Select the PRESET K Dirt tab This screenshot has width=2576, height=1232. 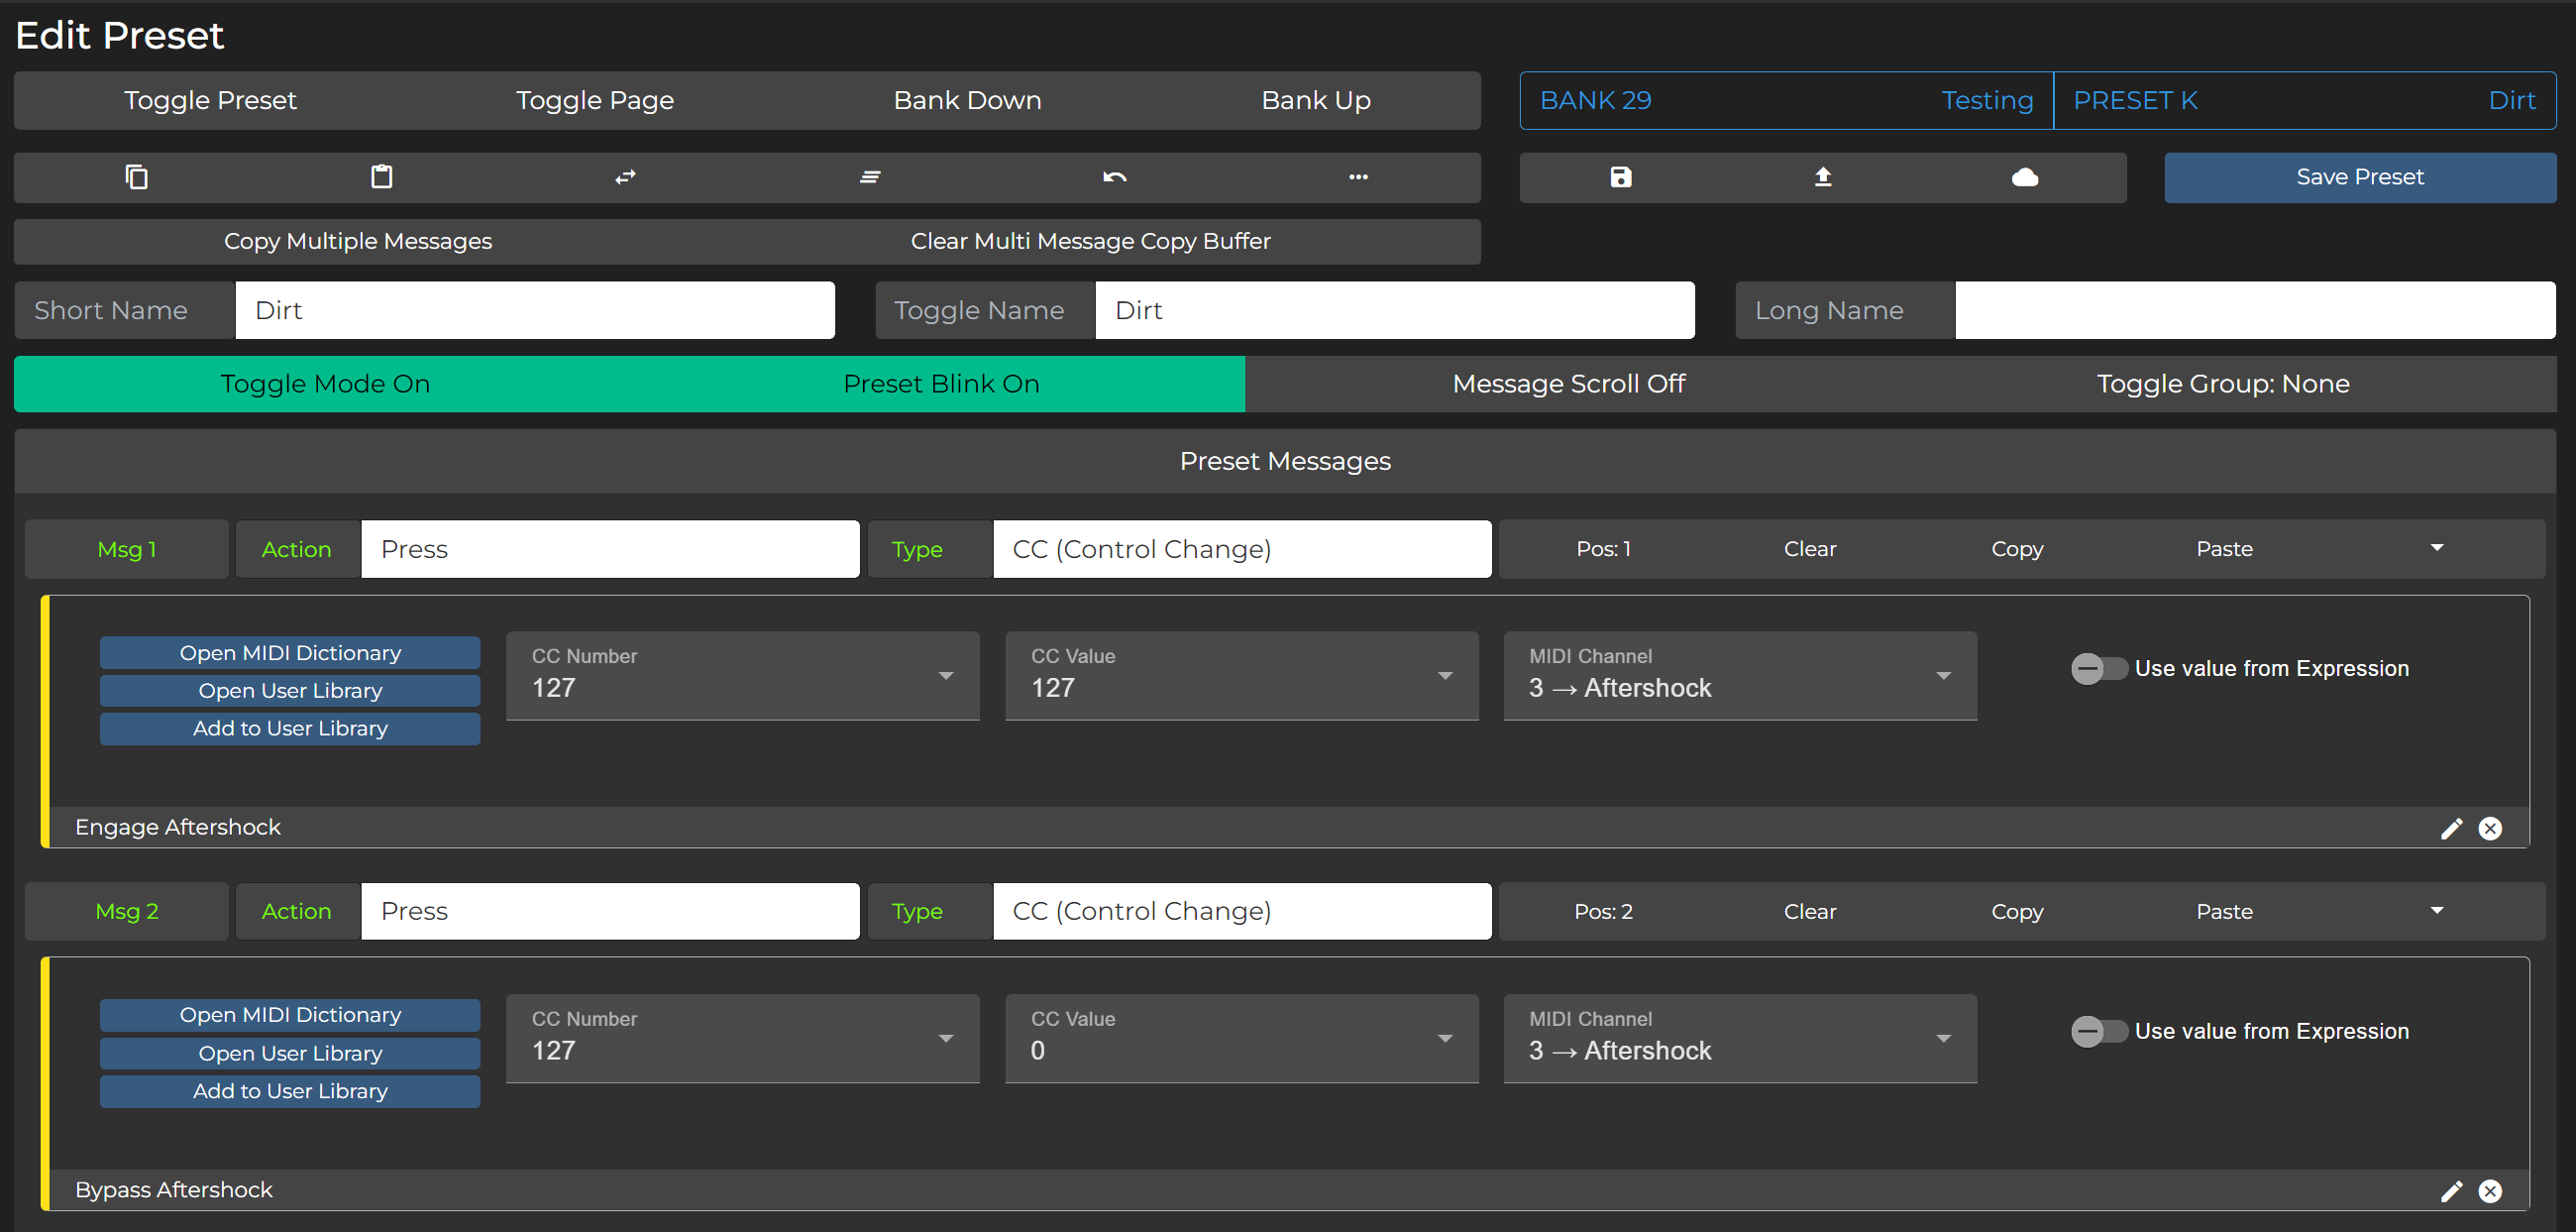point(2303,100)
